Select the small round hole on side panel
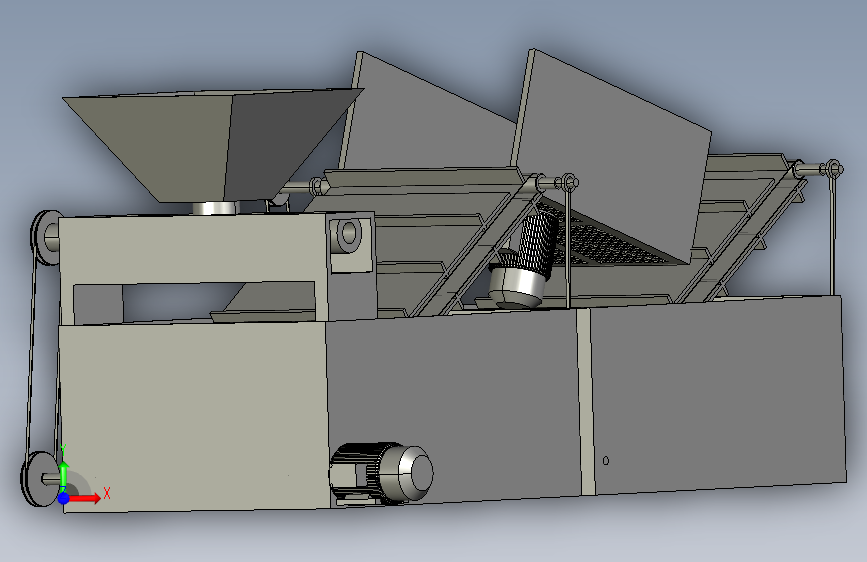867x562 pixels. pyautogui.click(x=605, y=460)
